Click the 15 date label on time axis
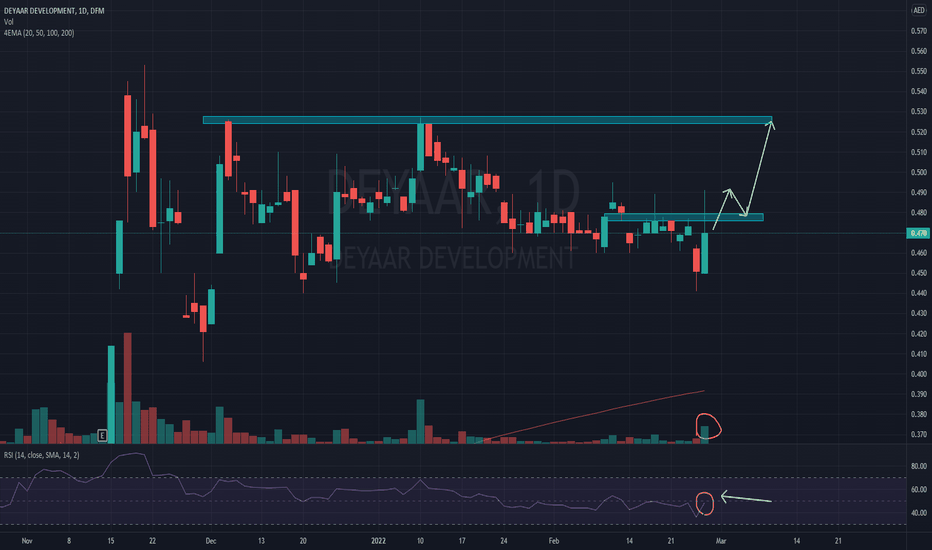Viewport: 932px width, 550px height. 111,541
